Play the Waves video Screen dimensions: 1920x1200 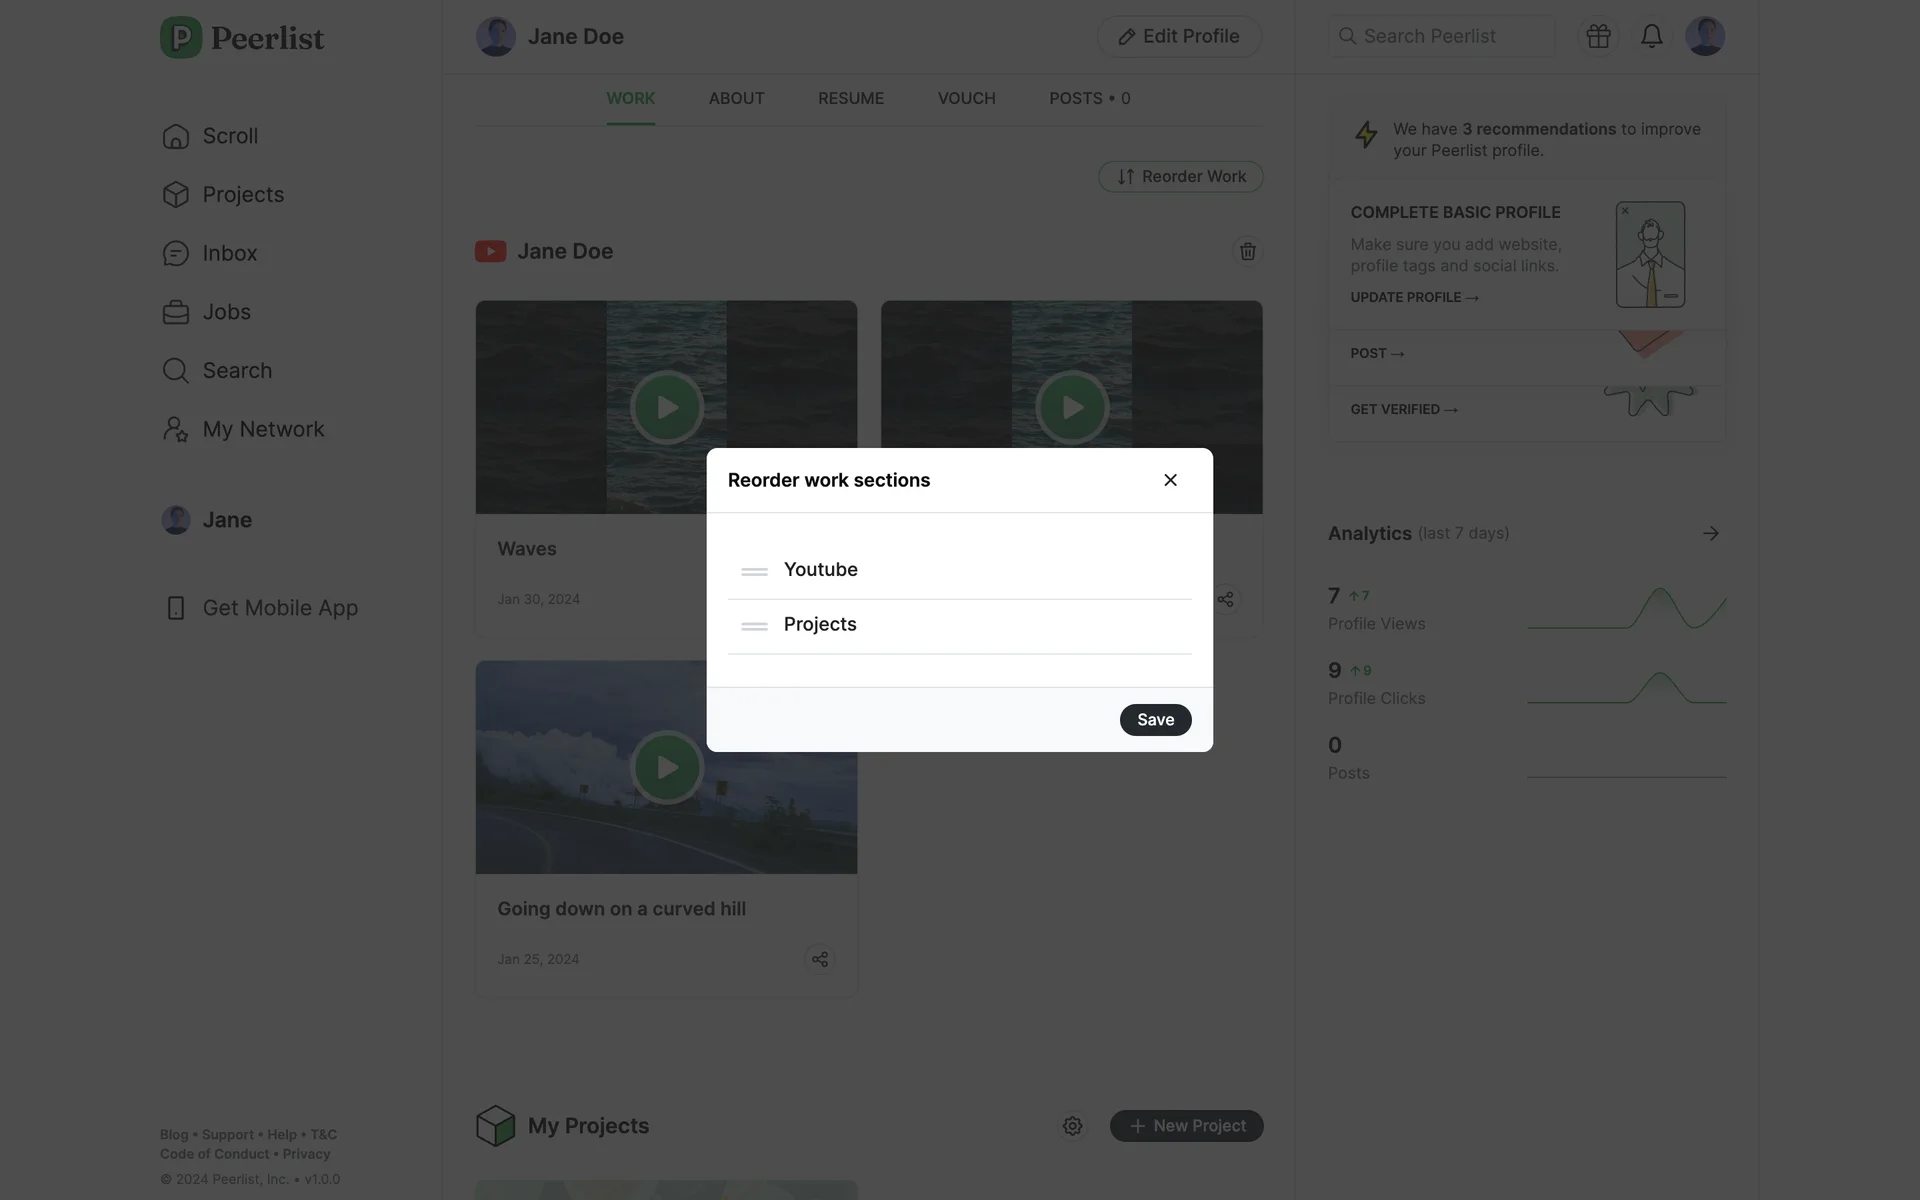click(x=666, y=407)
